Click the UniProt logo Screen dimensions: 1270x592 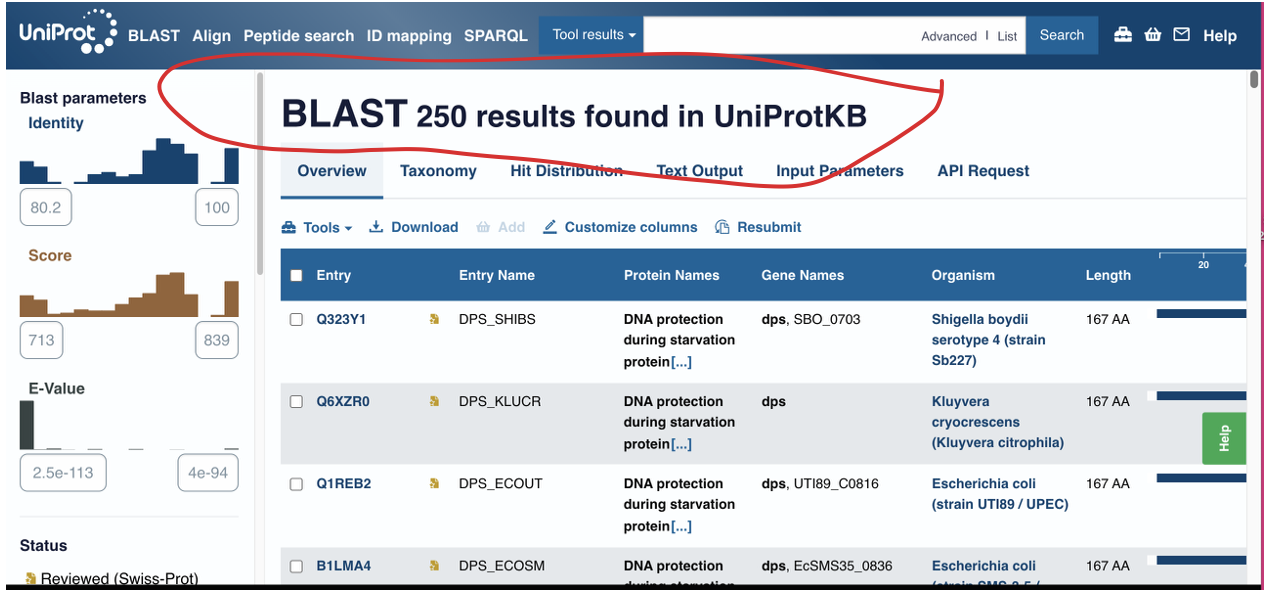(x=68, y=33)
